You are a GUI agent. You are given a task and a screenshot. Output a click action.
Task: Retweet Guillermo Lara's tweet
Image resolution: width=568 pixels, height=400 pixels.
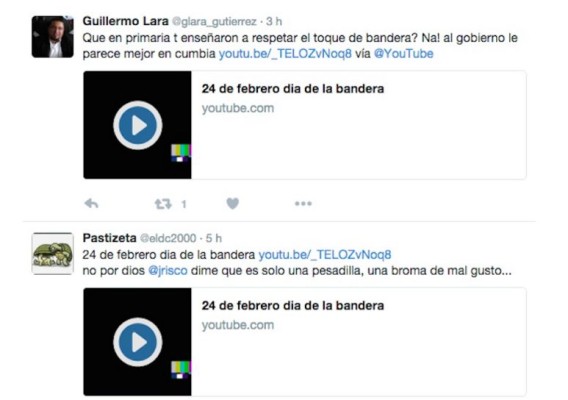click(163, 204)
